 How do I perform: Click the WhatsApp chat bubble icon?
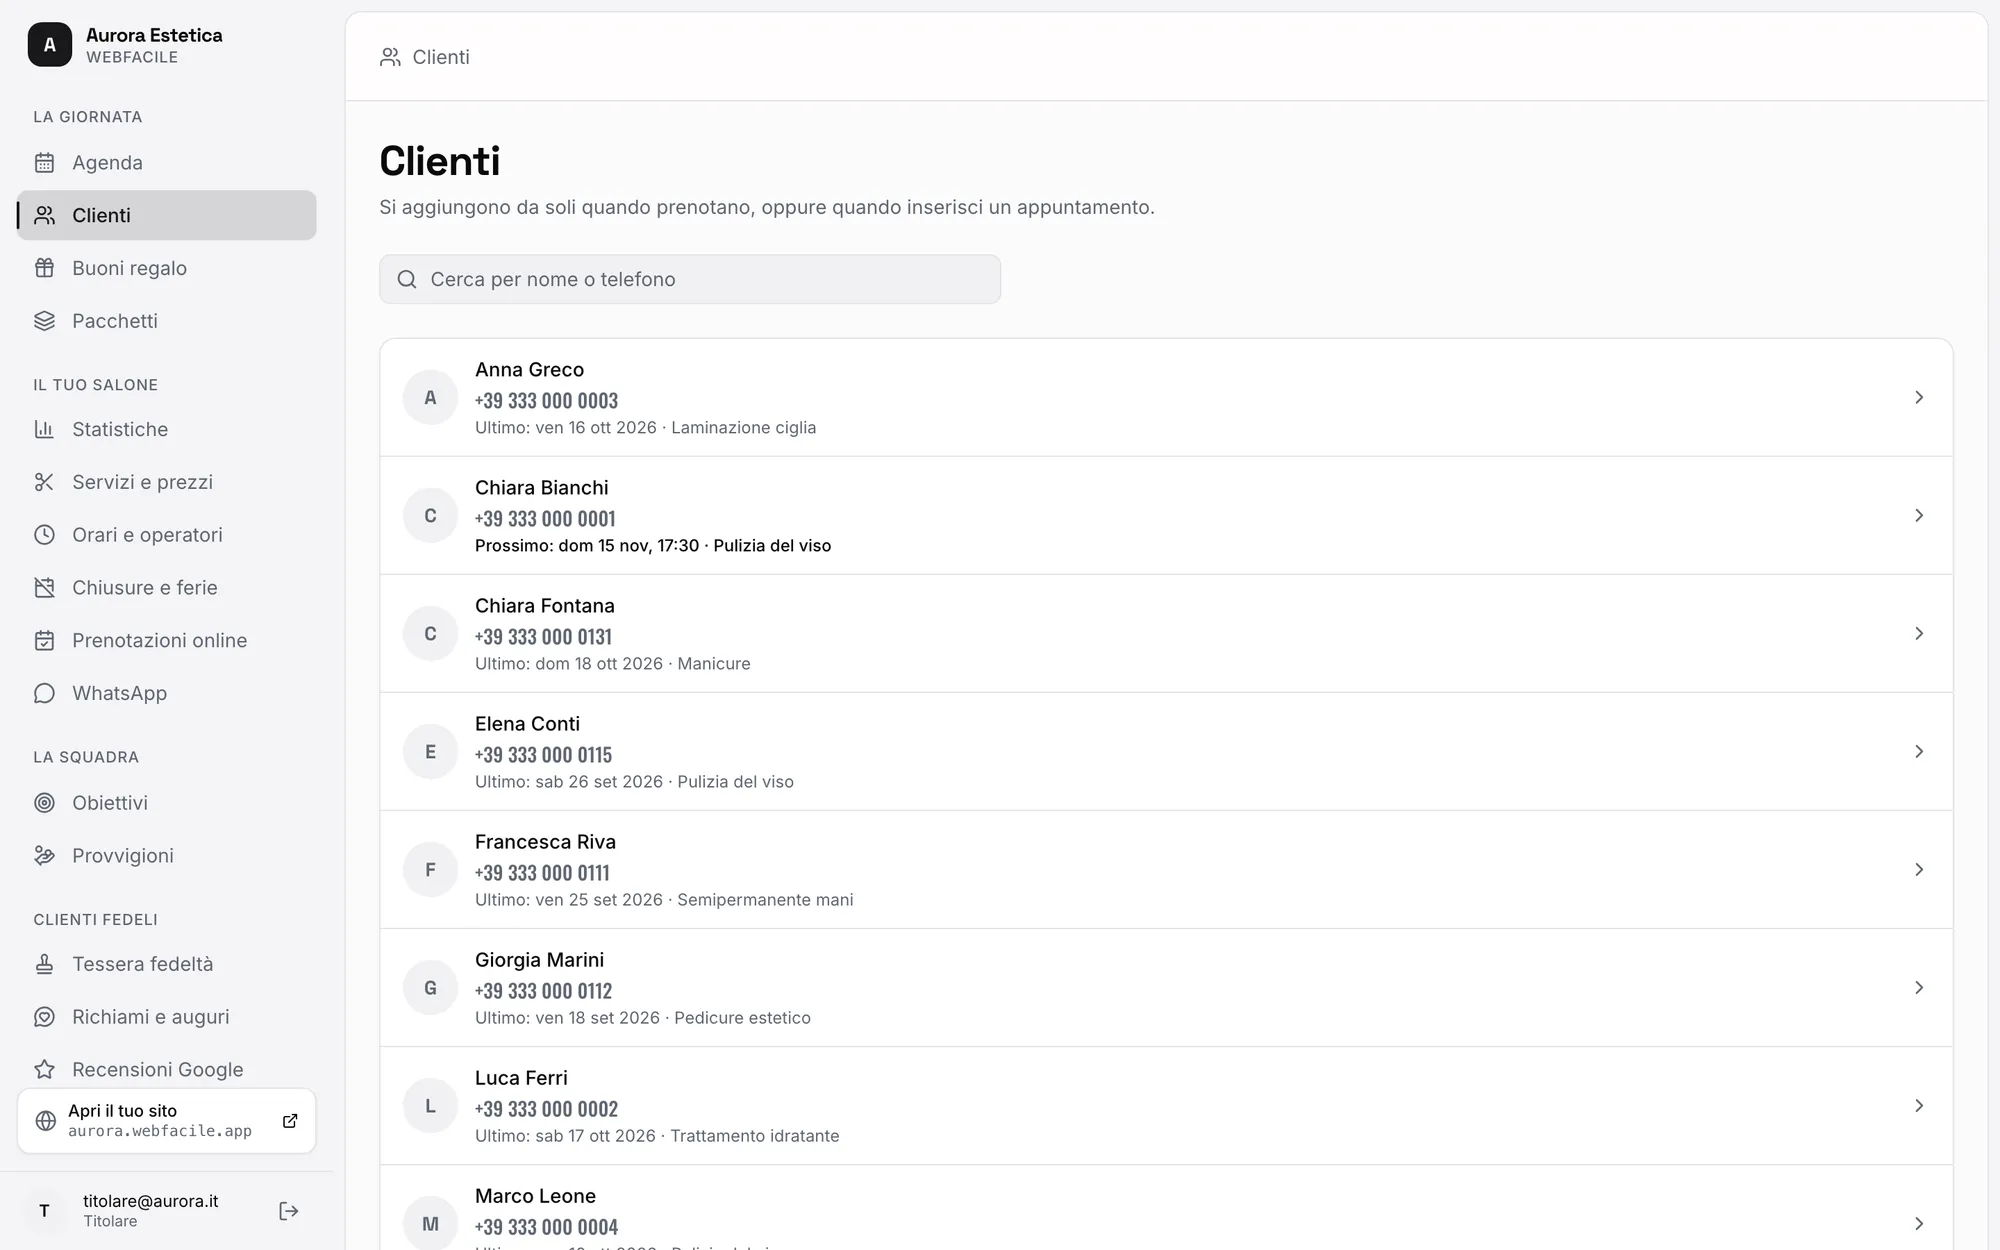pos(44,694)
